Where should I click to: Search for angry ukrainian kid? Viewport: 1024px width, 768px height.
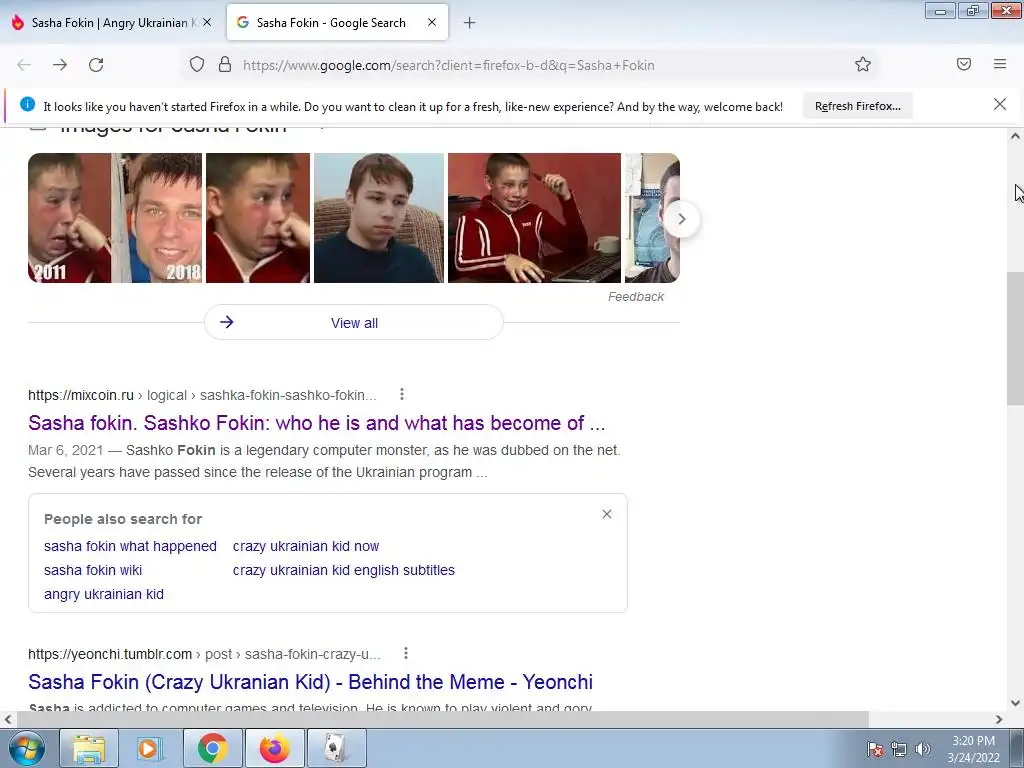(104, 594)
